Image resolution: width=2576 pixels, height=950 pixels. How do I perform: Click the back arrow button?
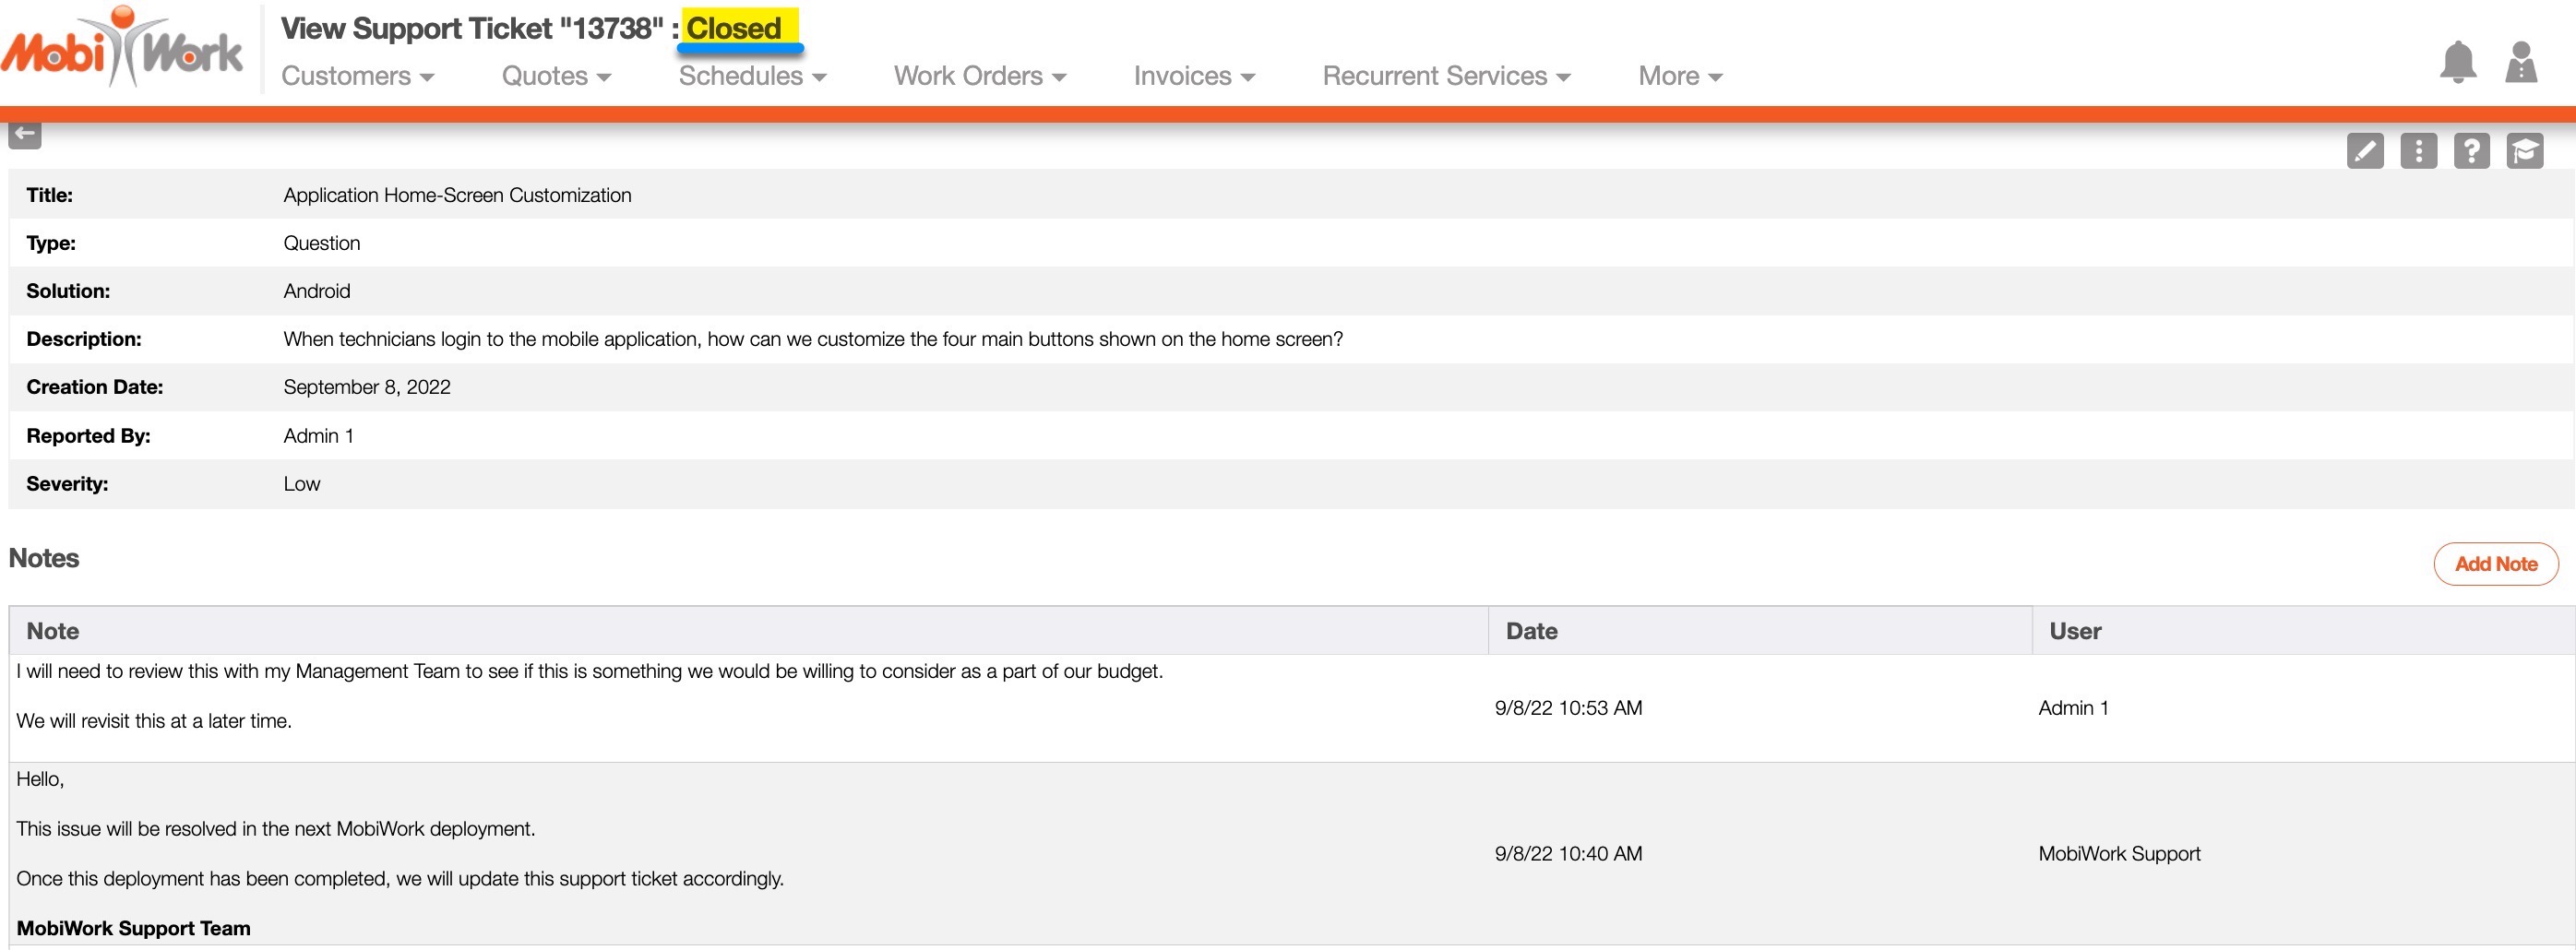[x=25, y=134]
